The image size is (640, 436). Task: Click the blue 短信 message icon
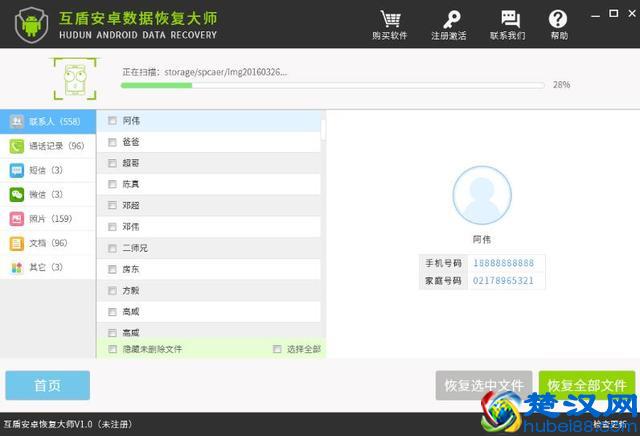17,170
